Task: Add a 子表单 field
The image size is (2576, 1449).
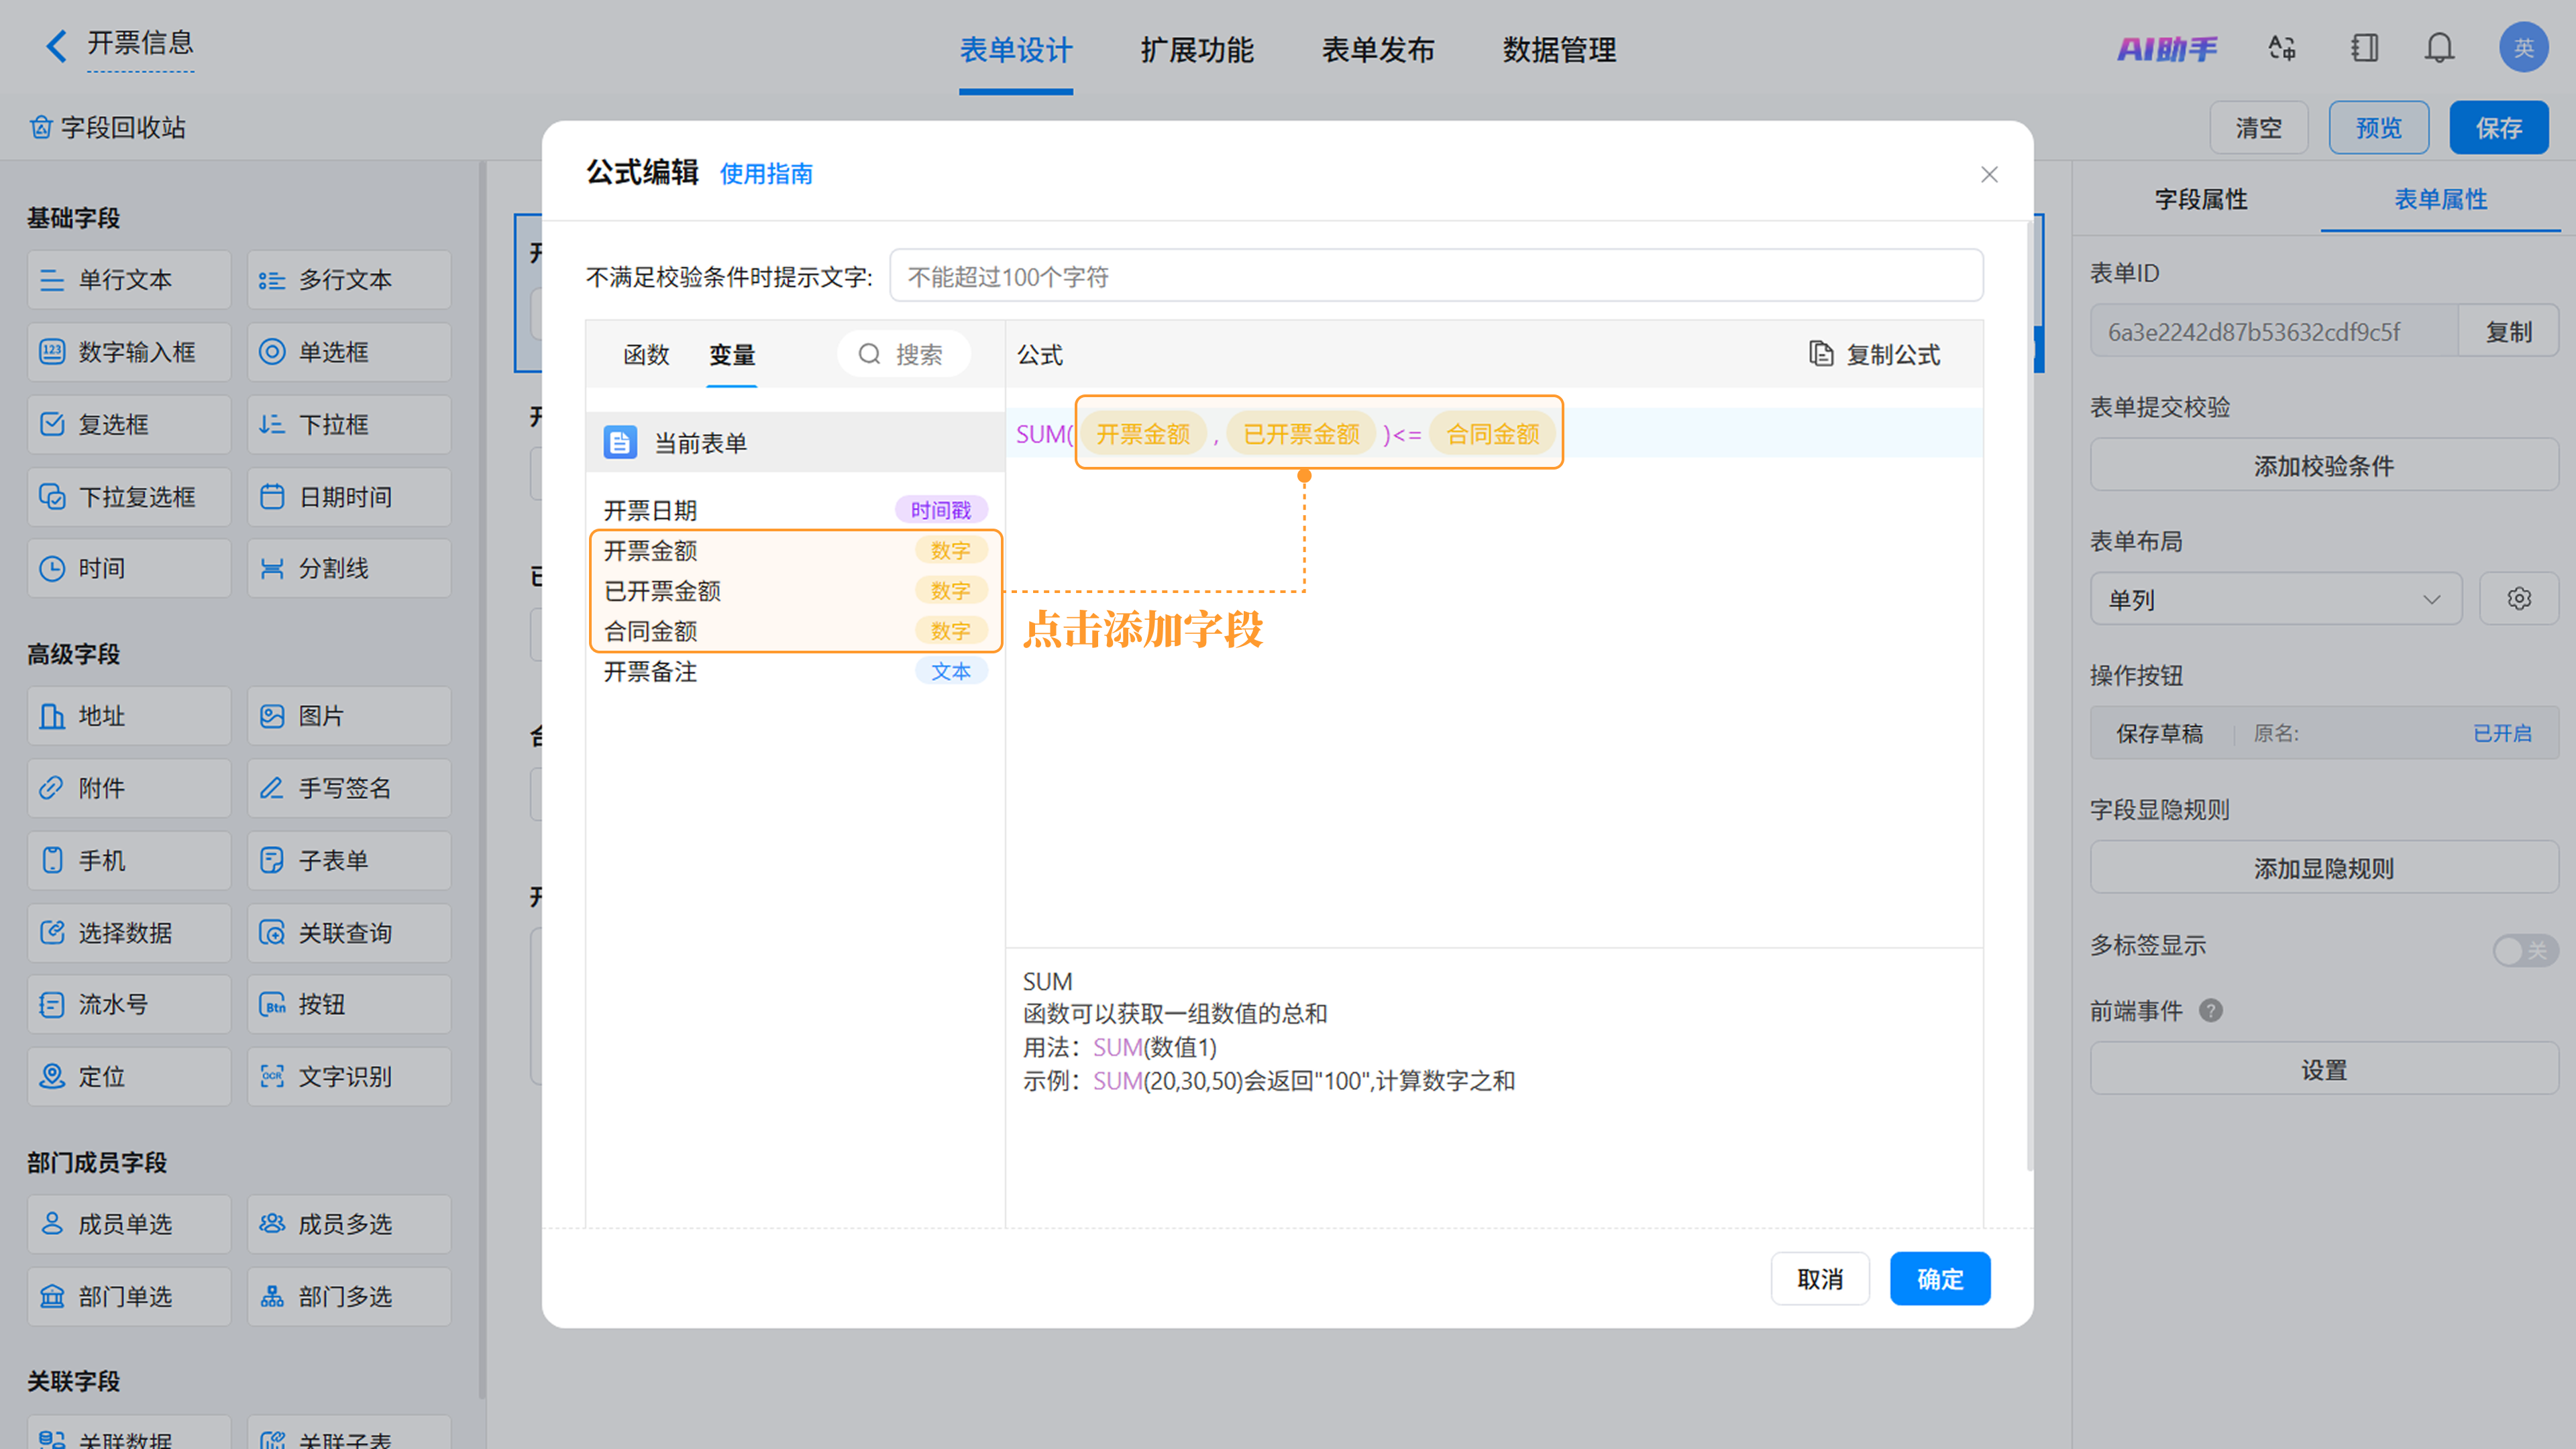Action: [x=349, y=860]
